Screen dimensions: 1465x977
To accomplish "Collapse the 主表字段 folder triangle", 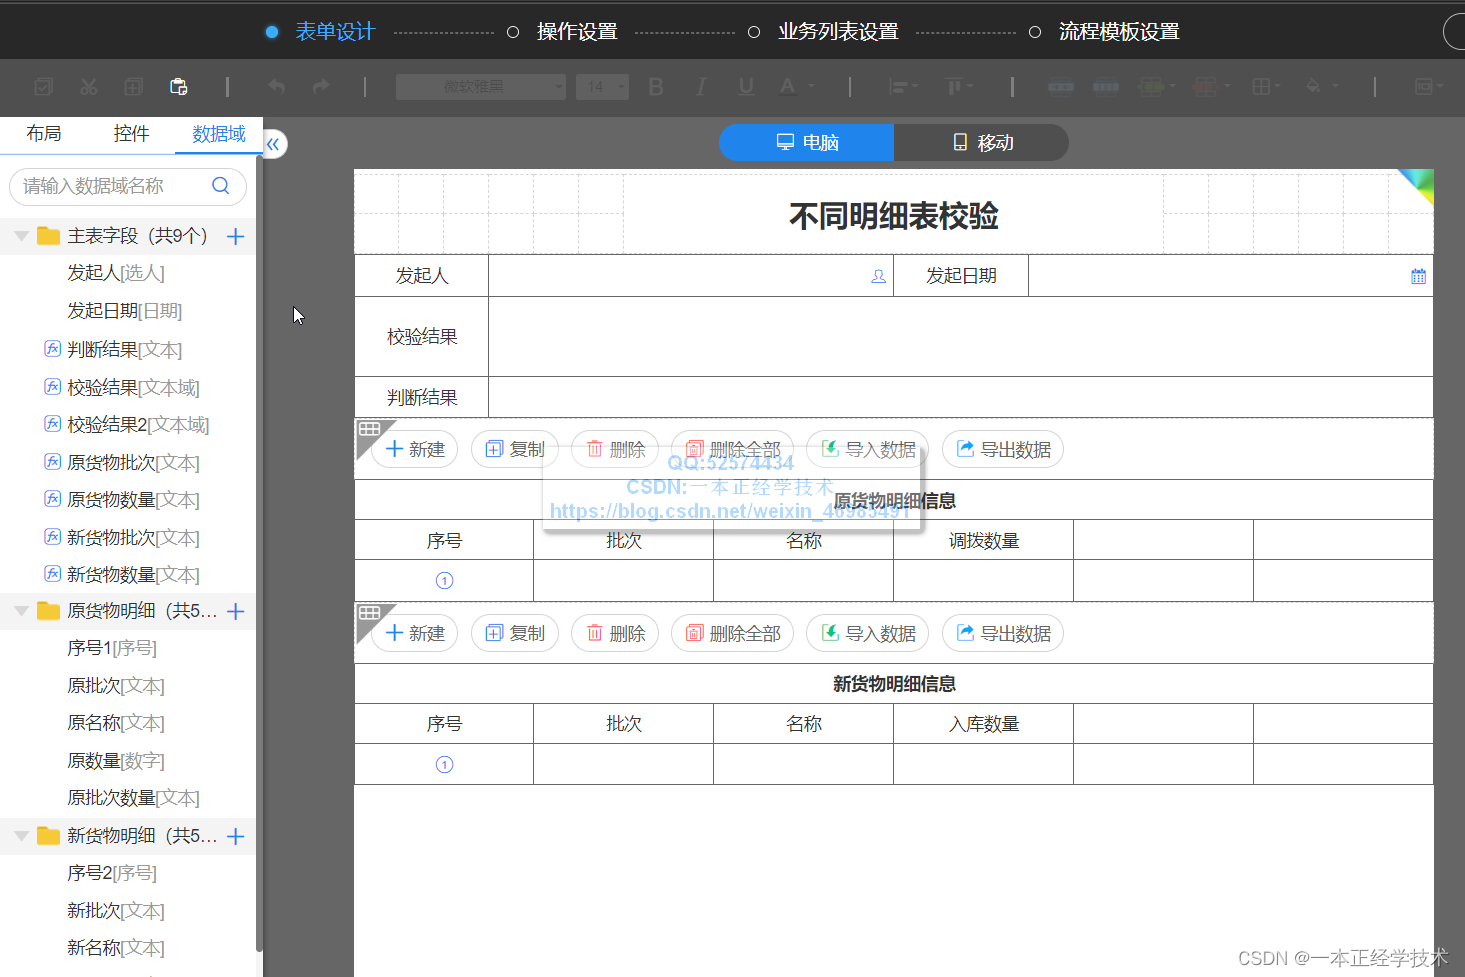I will pyautogui.click(x=21, y=236).
